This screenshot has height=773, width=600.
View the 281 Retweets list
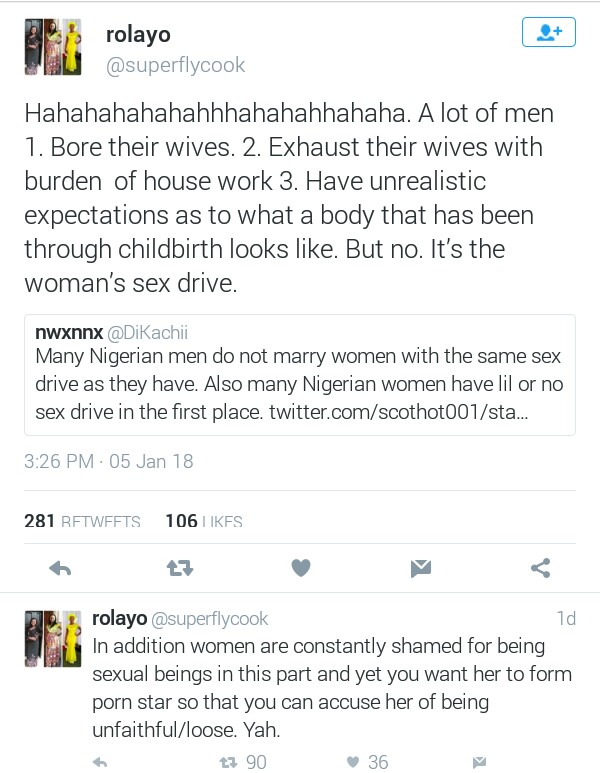(82, 521)
